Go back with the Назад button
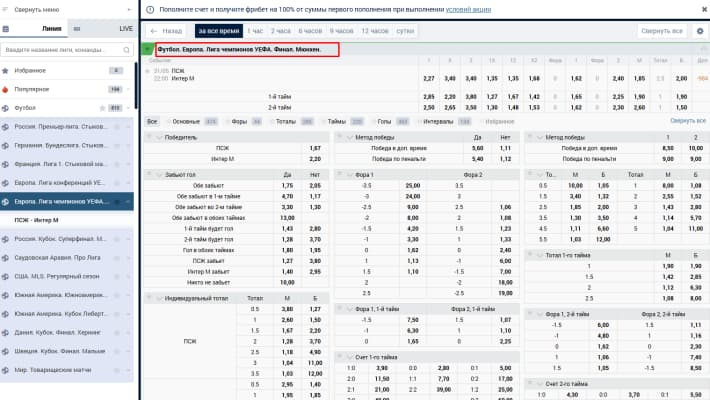The height and width of the screenshot is (400, 710). click(166, 31)
